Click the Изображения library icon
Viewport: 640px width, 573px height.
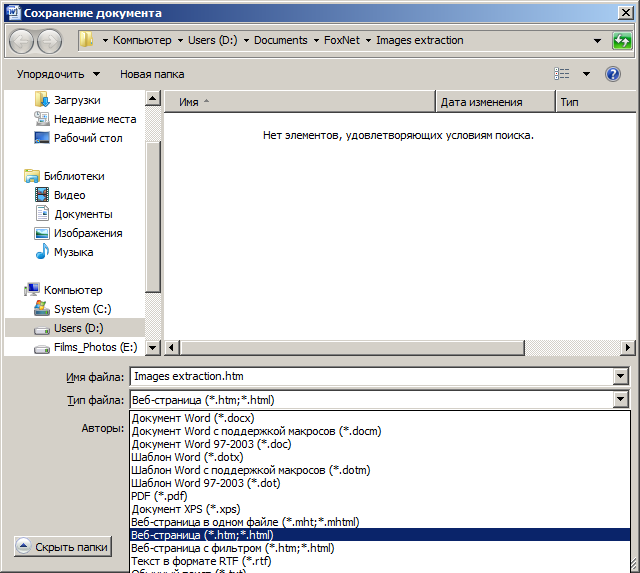point(42,233)
